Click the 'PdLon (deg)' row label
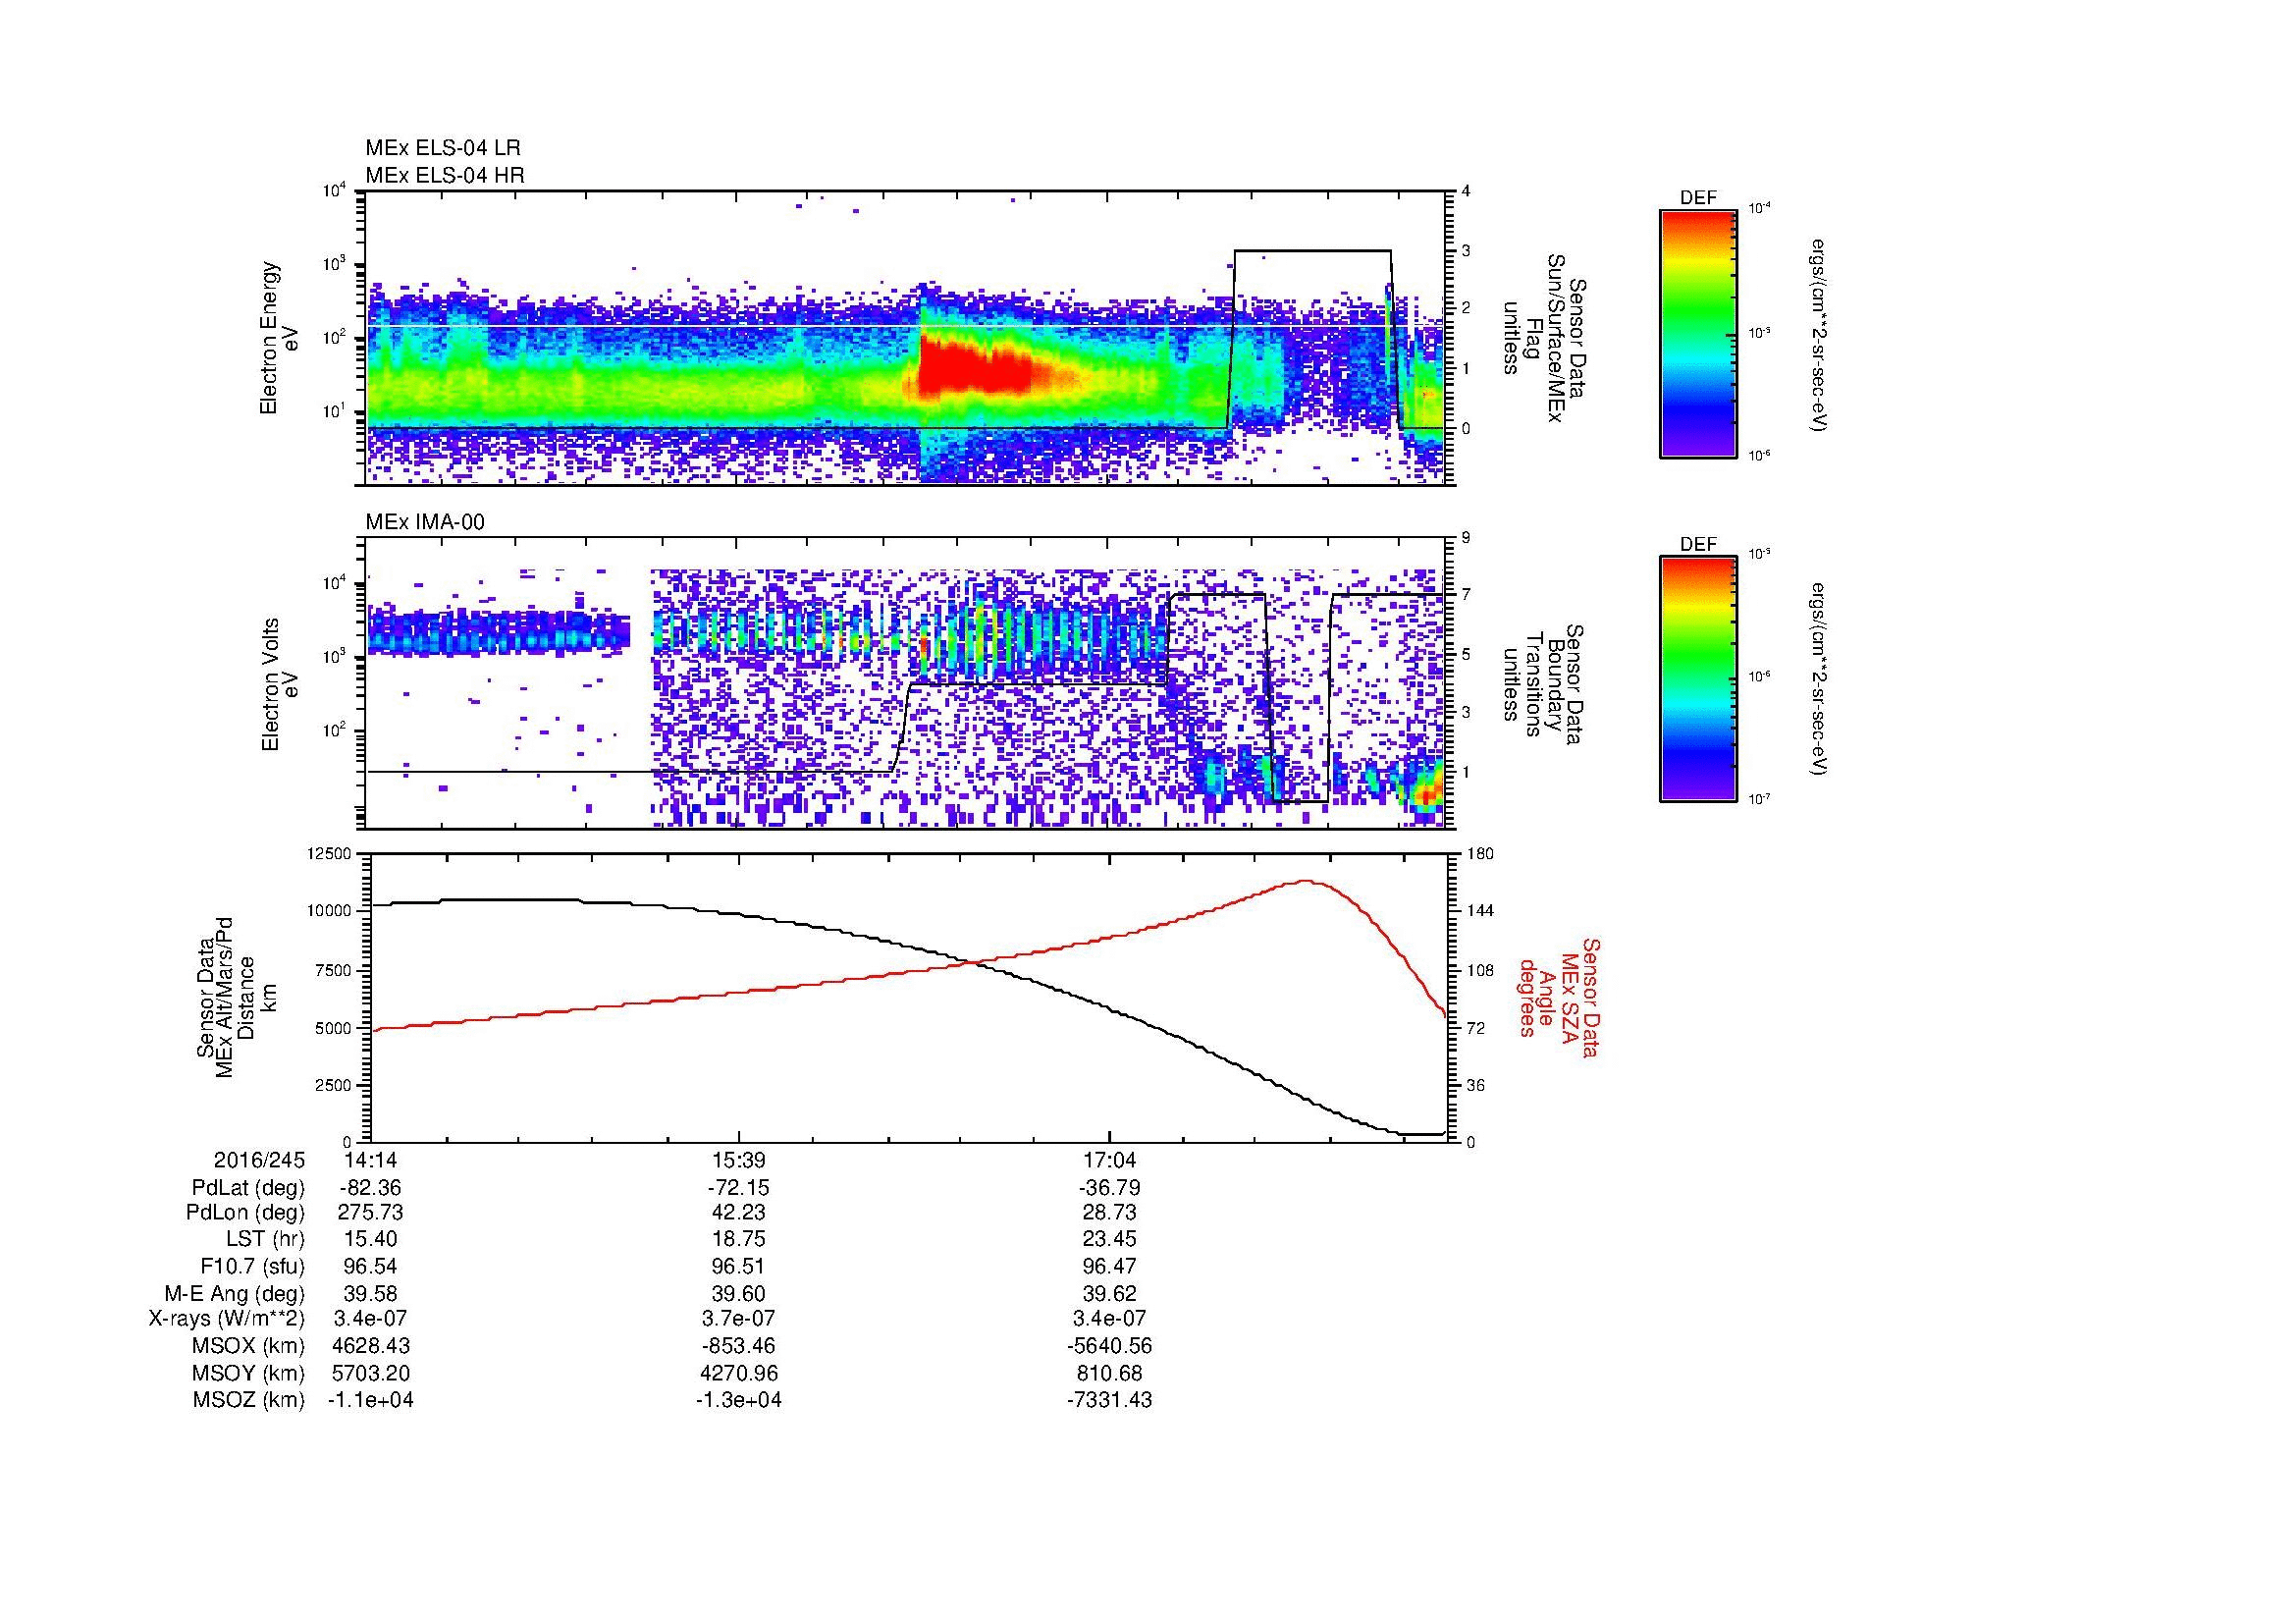Image resolution: width=2296 pixels, height=1623 pixels. point(245,1213)
